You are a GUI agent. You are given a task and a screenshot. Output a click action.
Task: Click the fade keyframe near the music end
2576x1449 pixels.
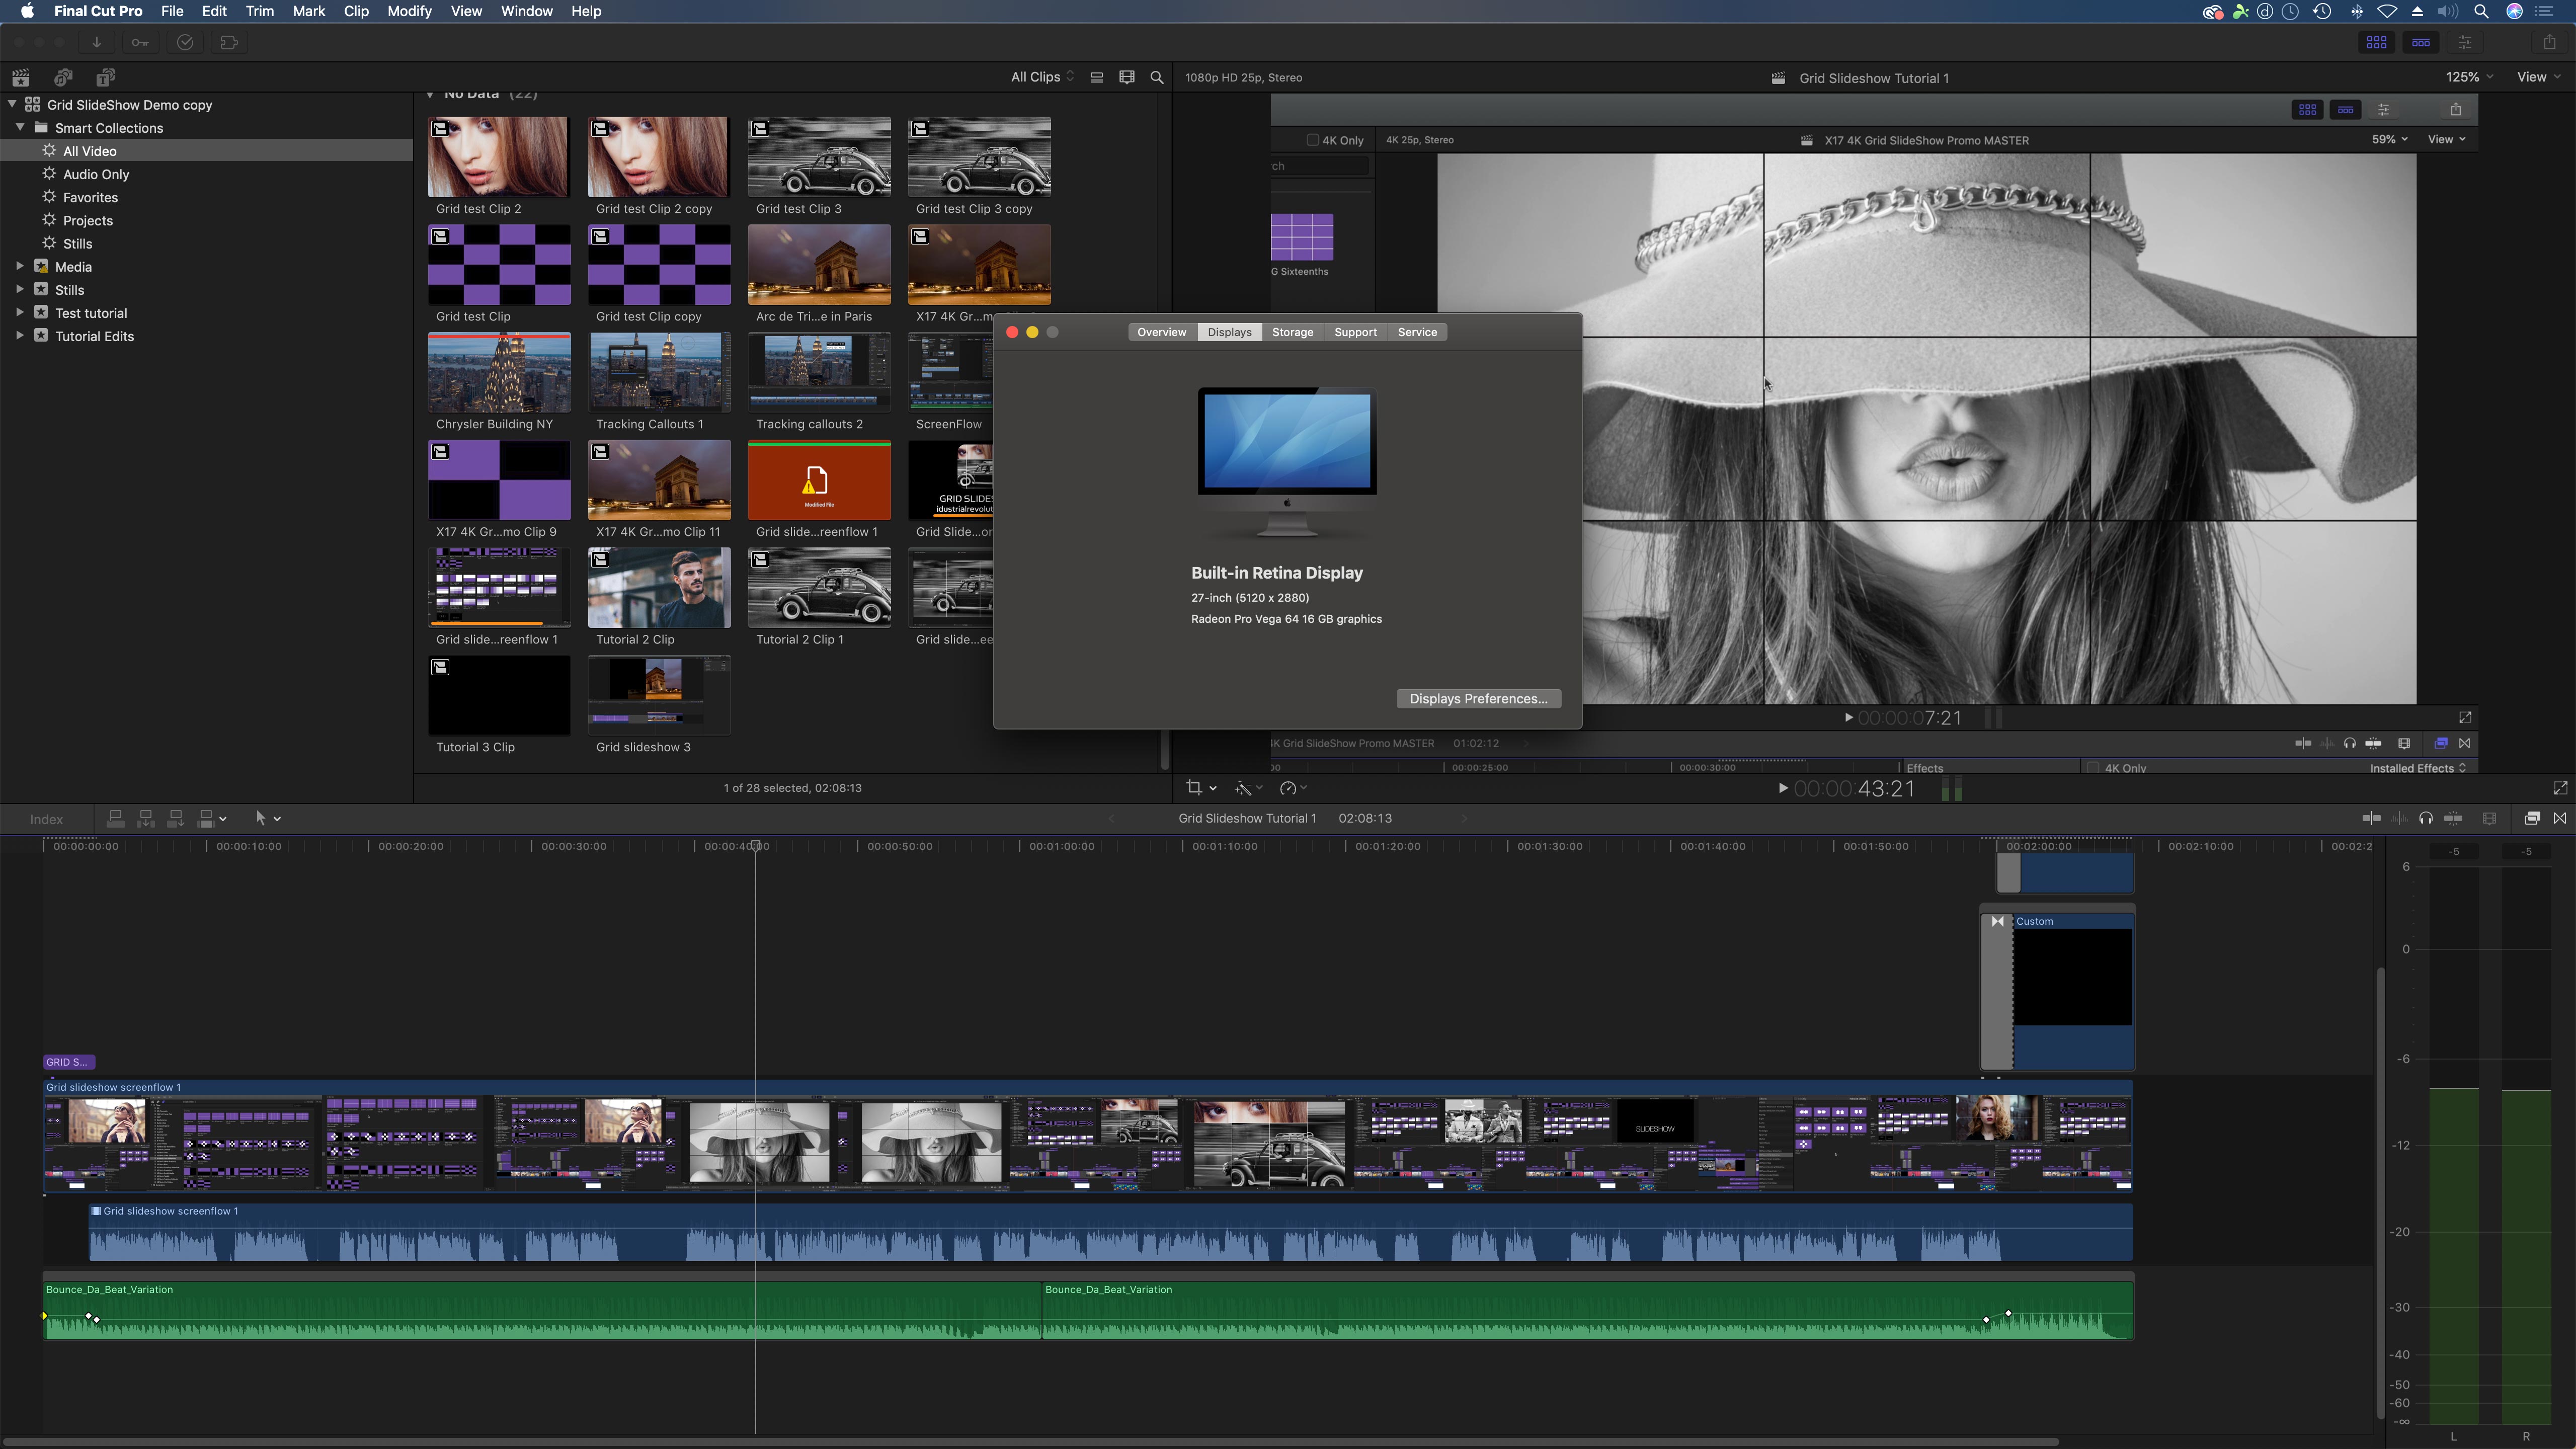click(x=2008, y=1313)
